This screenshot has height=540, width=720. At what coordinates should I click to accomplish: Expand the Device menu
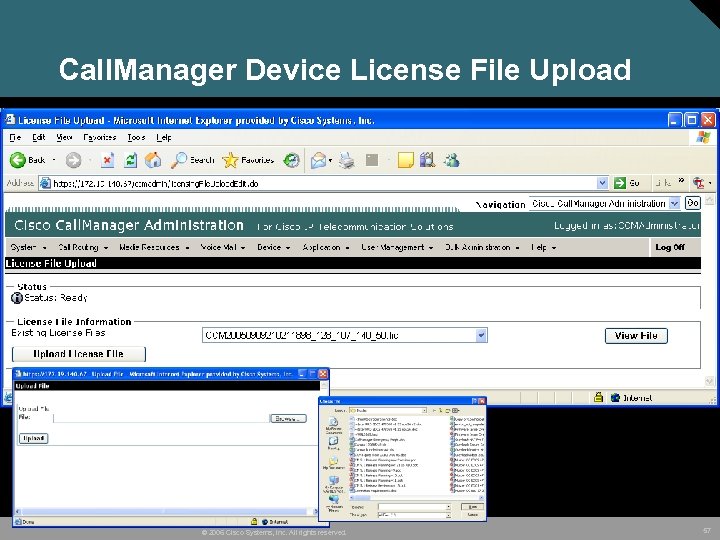click(274, 248)
